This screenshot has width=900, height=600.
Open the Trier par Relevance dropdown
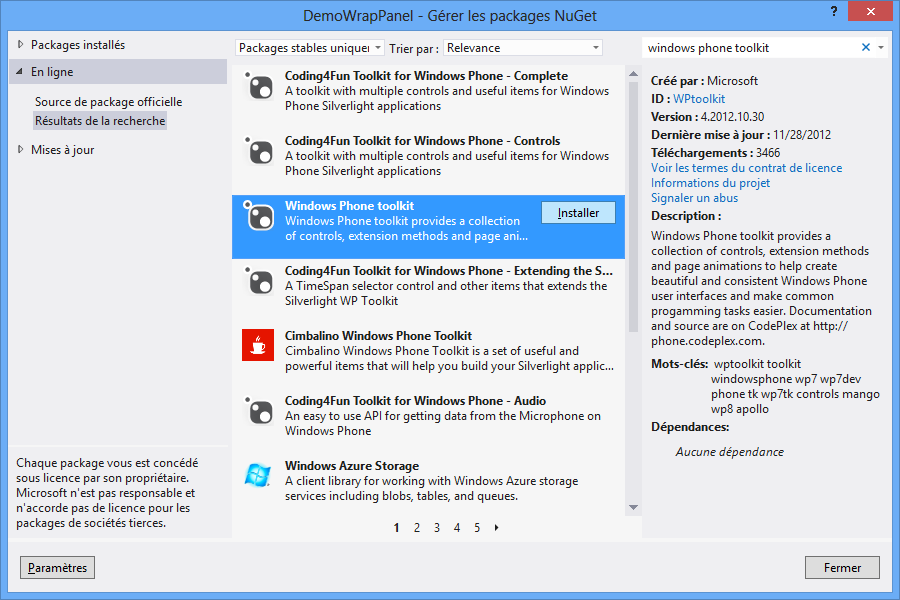[523, 48]
